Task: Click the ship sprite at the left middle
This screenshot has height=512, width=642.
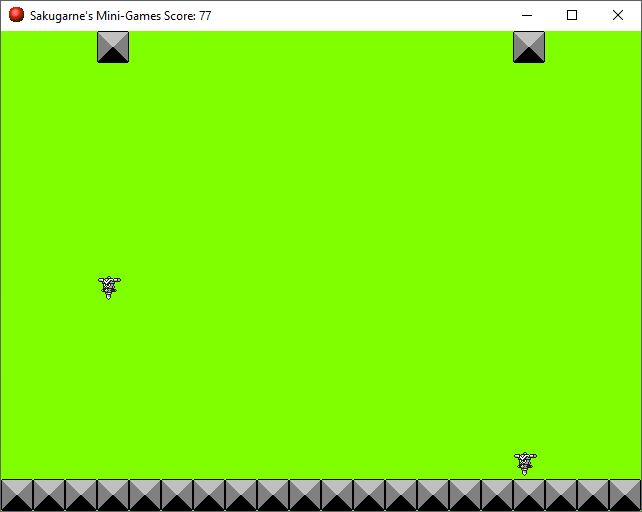Action: (x=109, y=288)
